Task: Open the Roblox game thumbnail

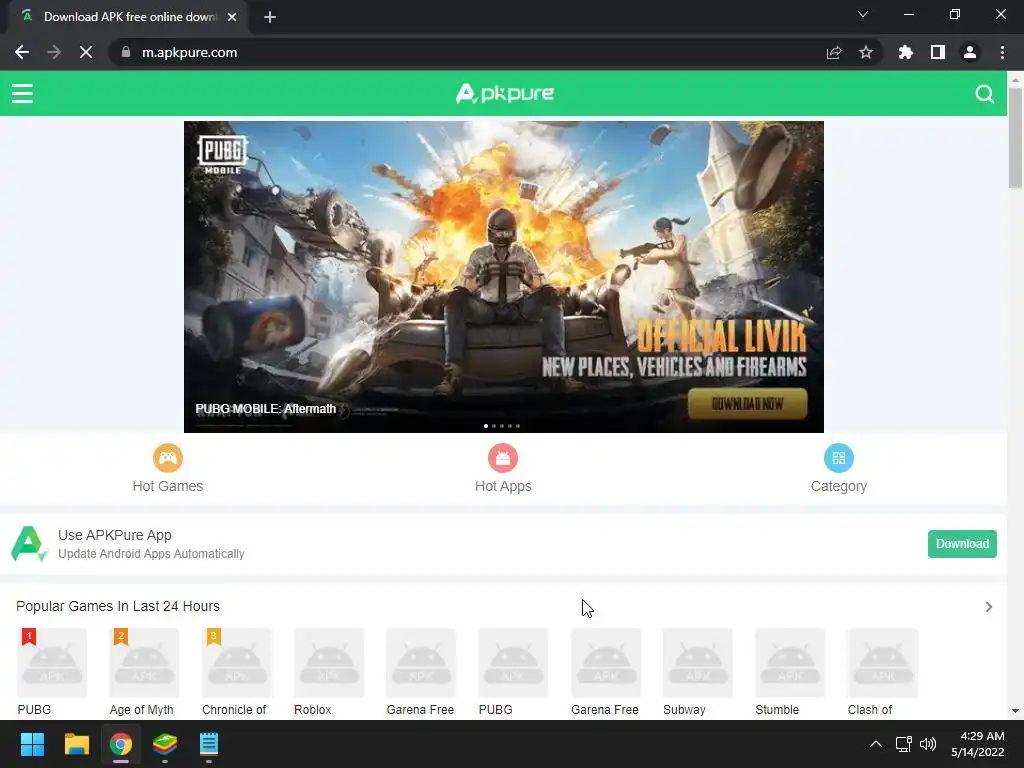Action: click(x=329, y=663)
